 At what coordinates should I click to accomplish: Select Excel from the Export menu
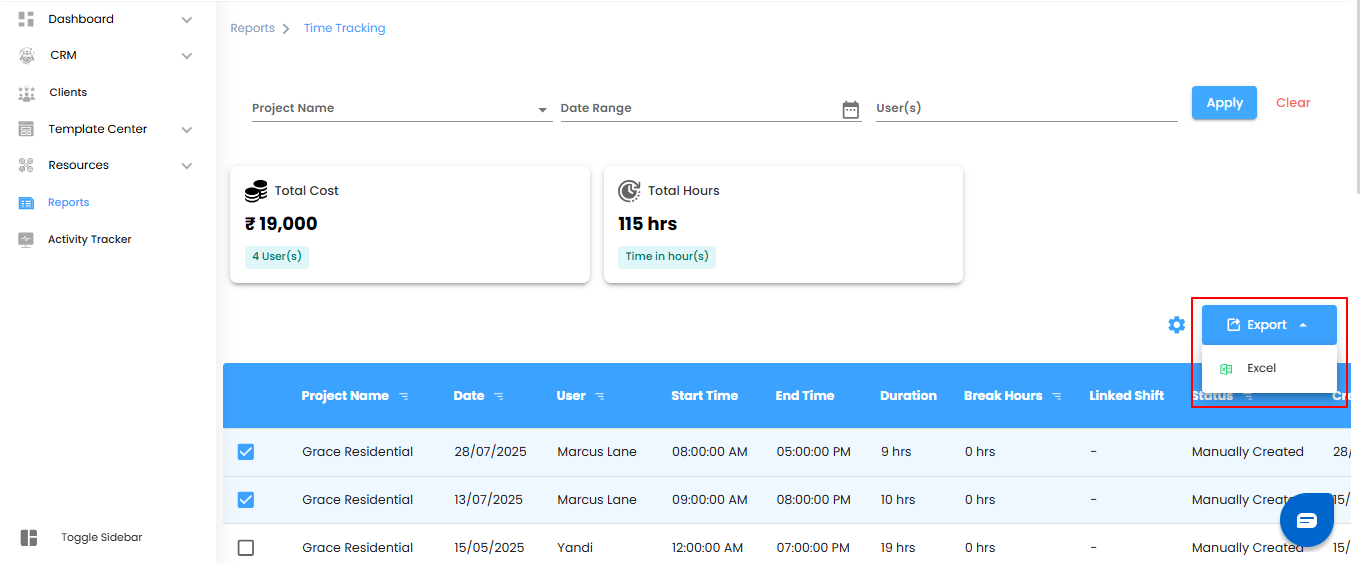(x=1261, y=369)
